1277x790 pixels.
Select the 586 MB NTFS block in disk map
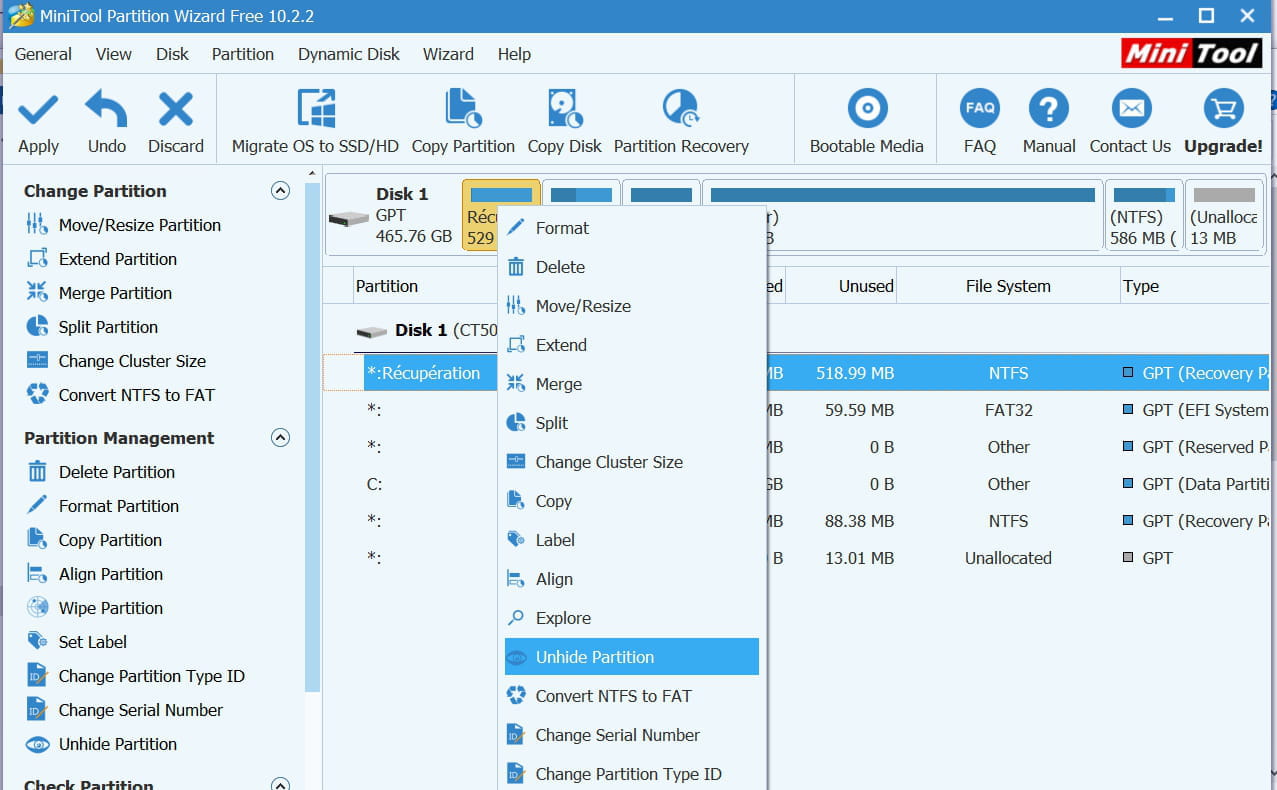1143,215
